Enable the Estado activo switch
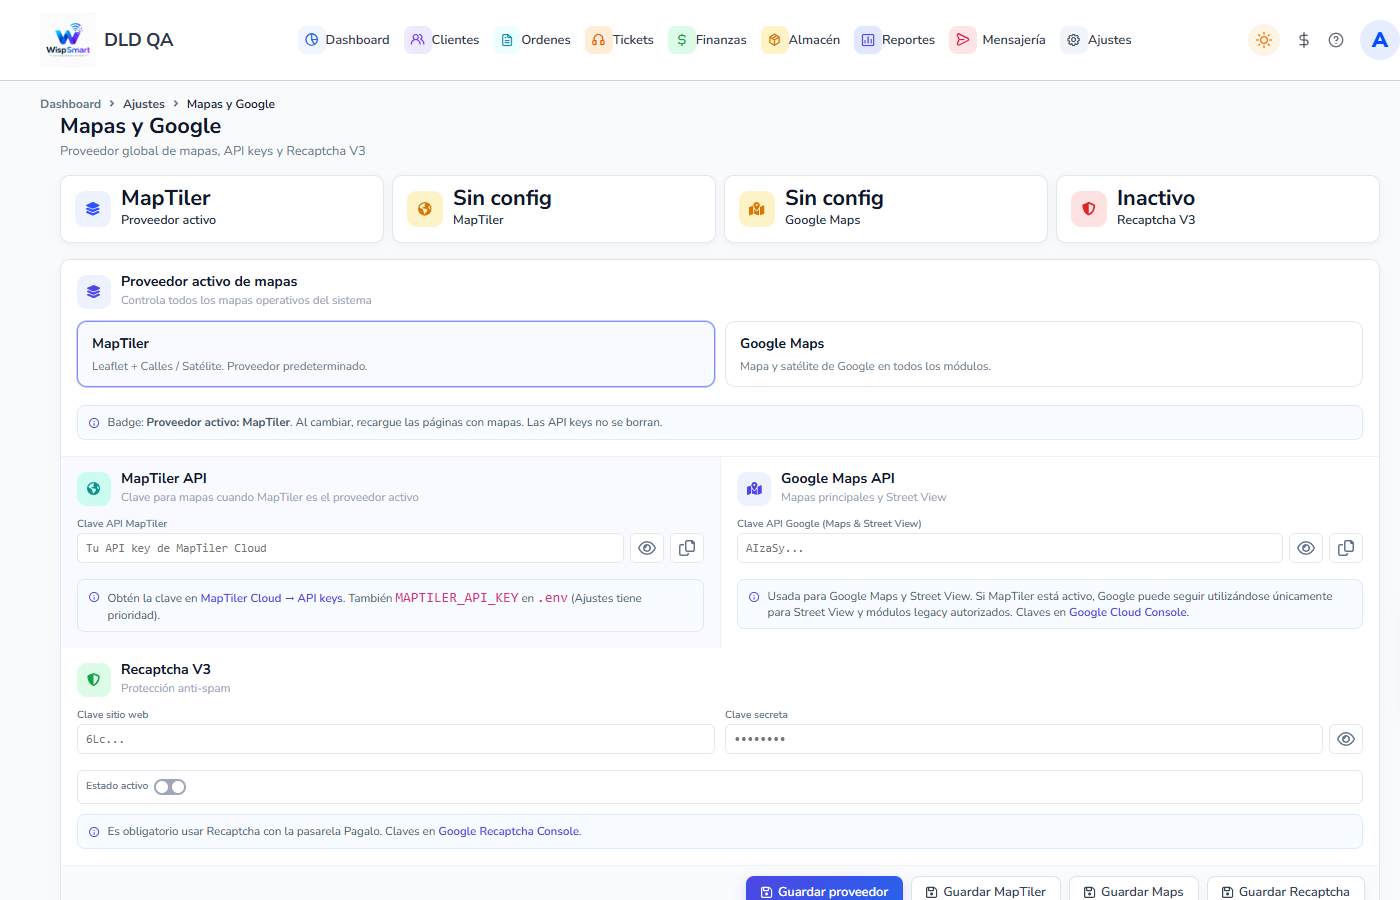Screen dimensions: 1400x900 pos(170,787)
